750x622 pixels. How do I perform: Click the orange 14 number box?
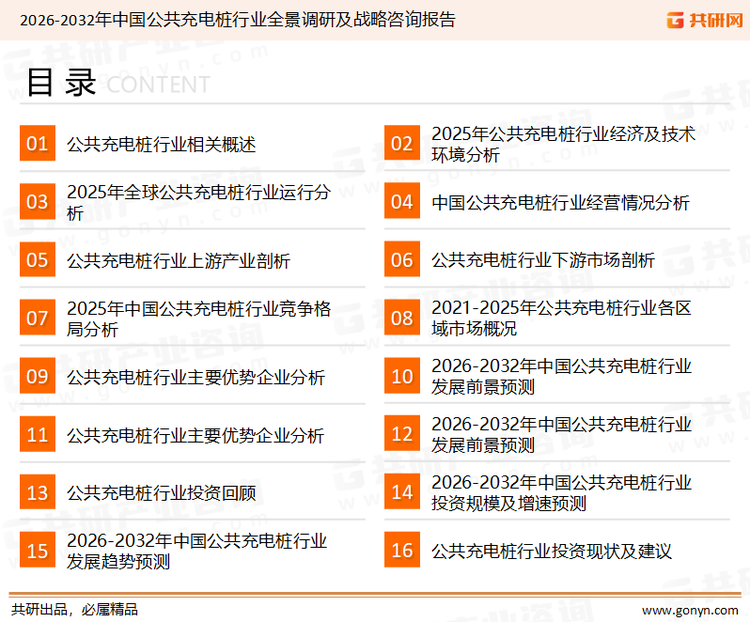402,492
